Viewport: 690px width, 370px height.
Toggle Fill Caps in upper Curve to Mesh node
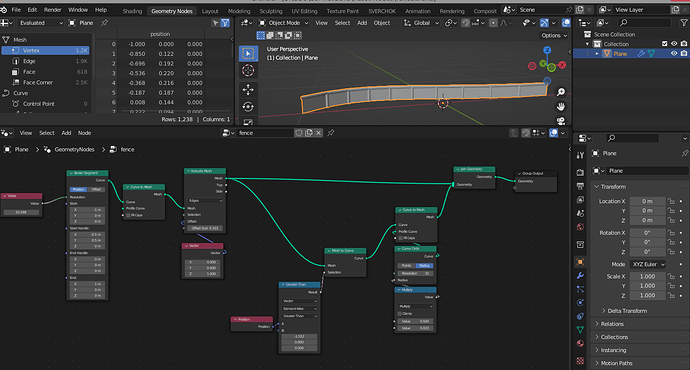128,215
